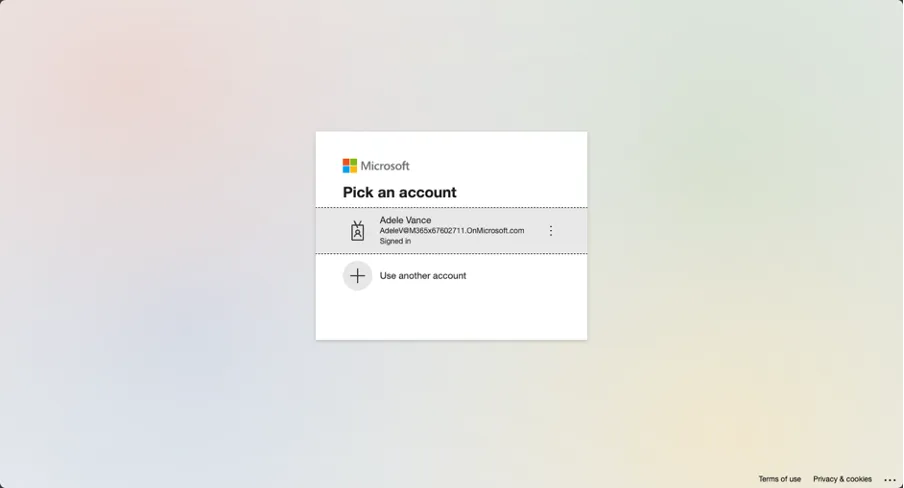Screen dimensions: 904x488
Task: Open the three-dot menu for Adele Vance
Action: (x=551, y=231)
